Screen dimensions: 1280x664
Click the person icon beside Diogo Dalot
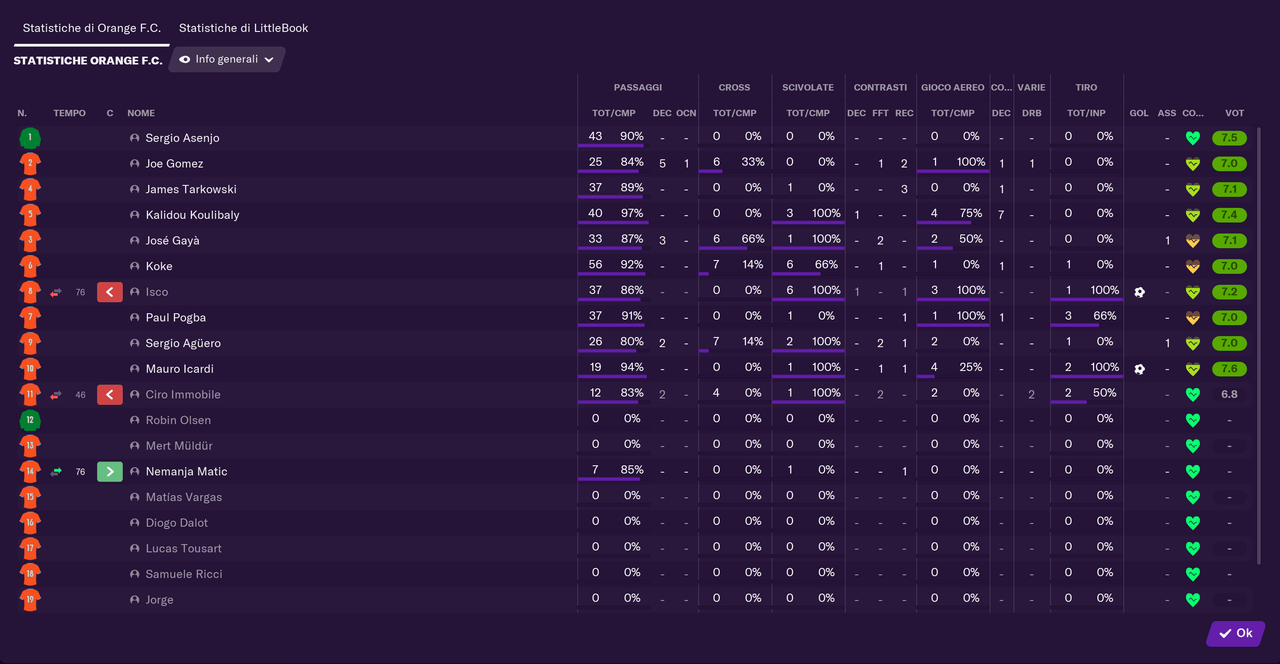pos(135,523)
